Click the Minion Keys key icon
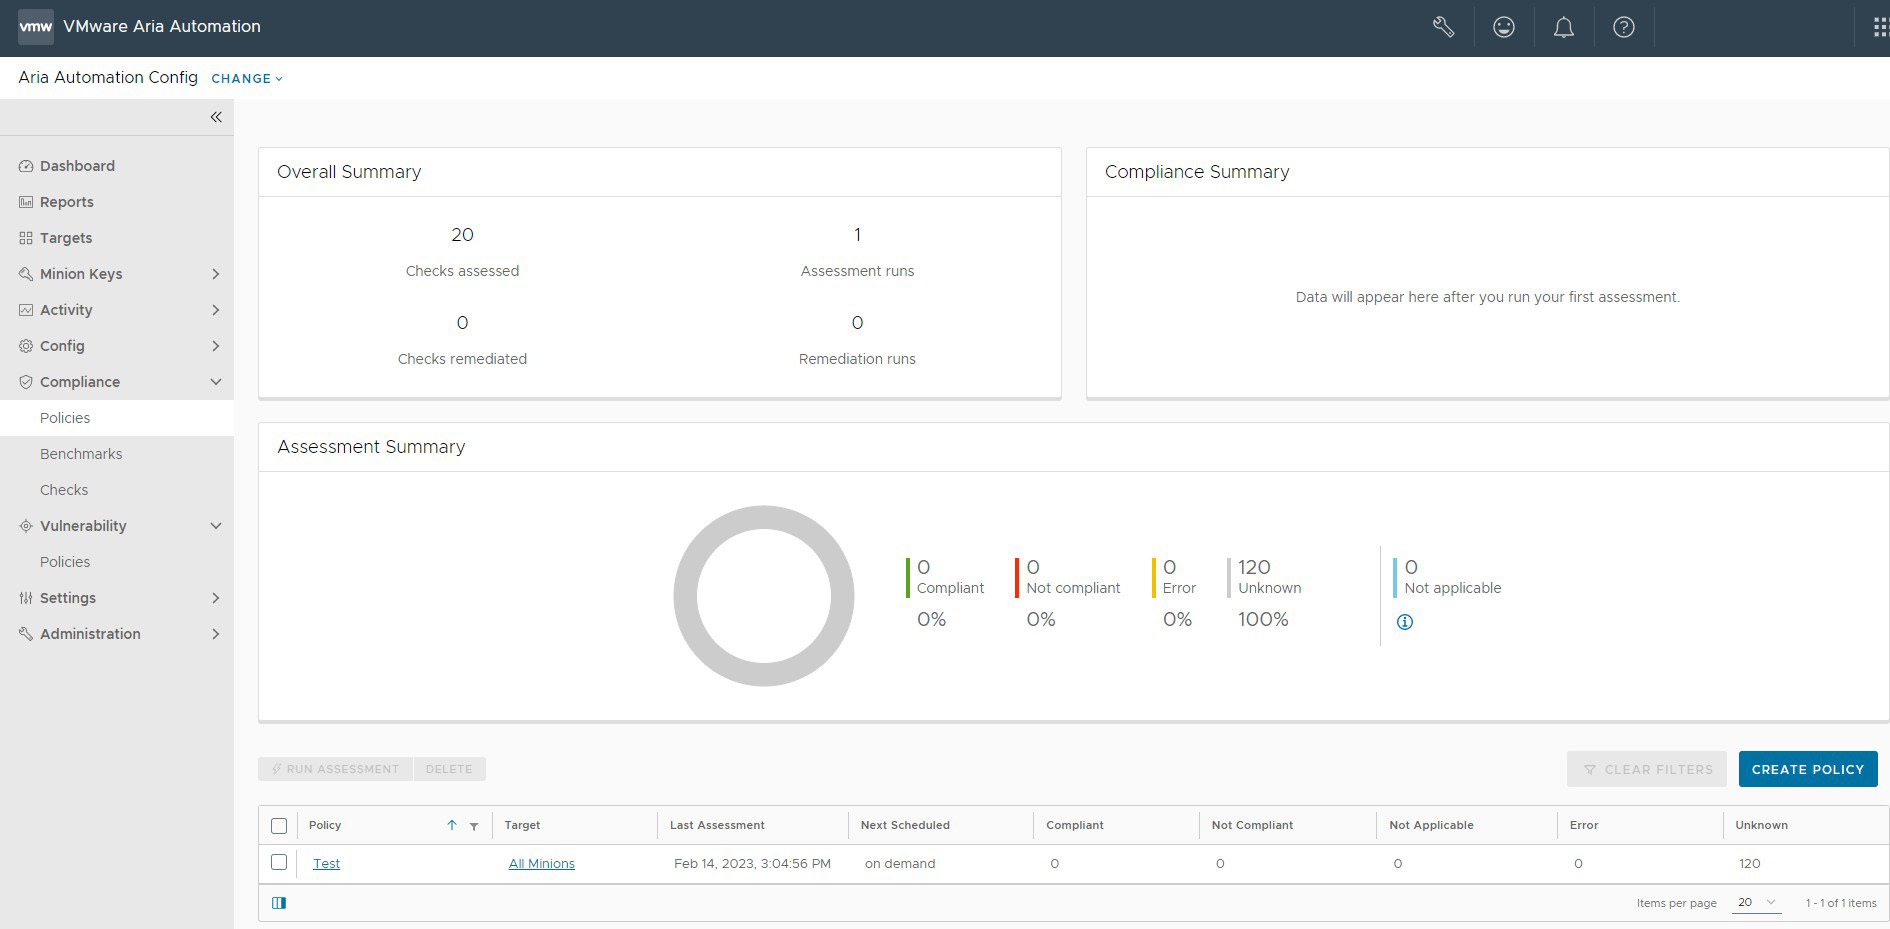 click(x=26, y=274)
